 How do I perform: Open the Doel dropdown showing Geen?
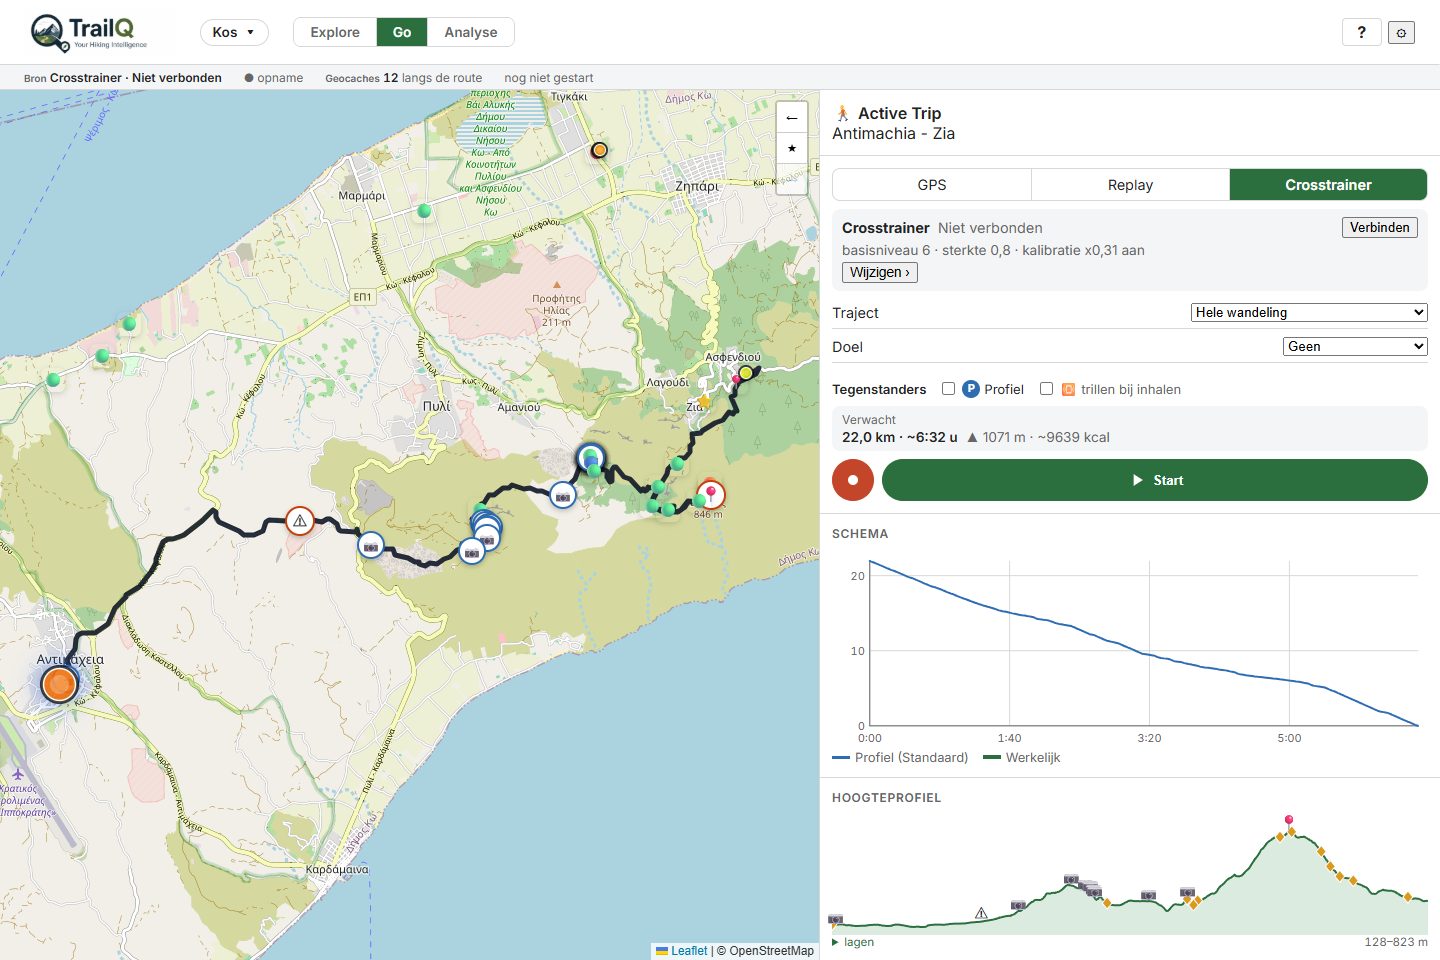coord(1355,346)
